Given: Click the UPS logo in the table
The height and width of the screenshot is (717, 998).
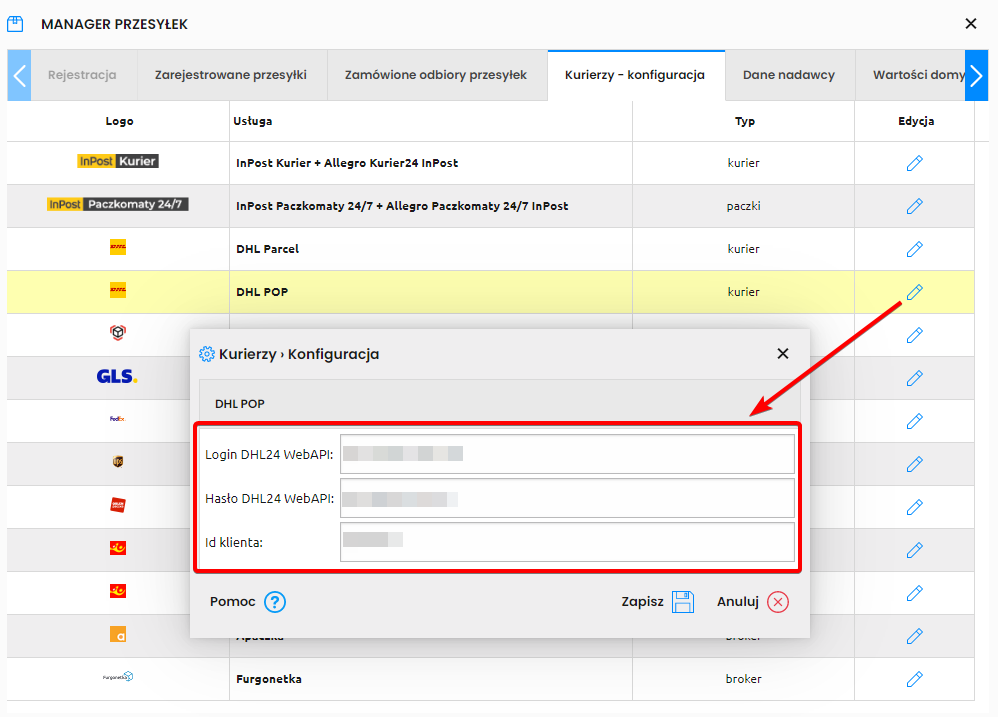Looking at the screenshot, I should [118, 462].
